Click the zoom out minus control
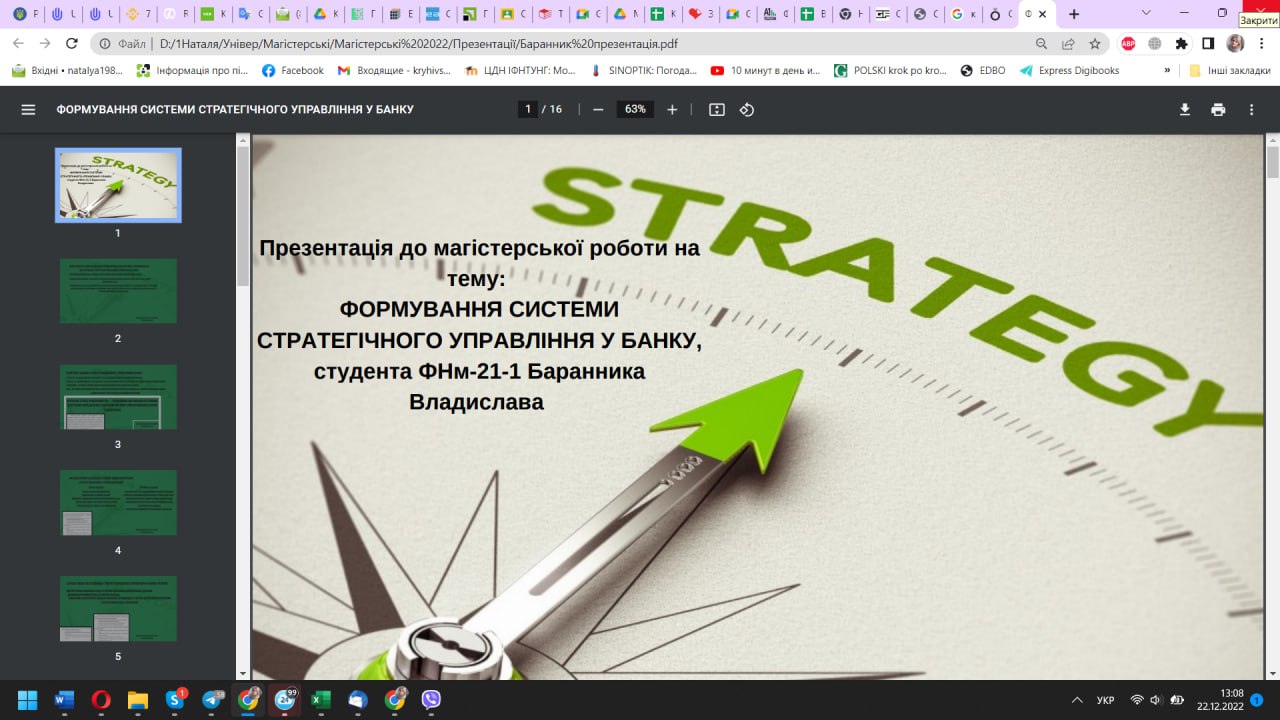Image resolution: width=1280 pixels, height=720 pixels. pyautogui.click(x=597, y=109)
